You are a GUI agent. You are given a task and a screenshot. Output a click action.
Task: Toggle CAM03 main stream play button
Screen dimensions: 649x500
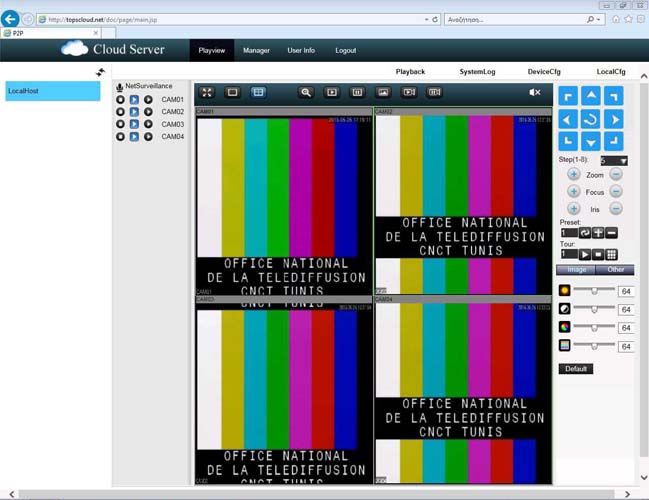coord(134,124)
